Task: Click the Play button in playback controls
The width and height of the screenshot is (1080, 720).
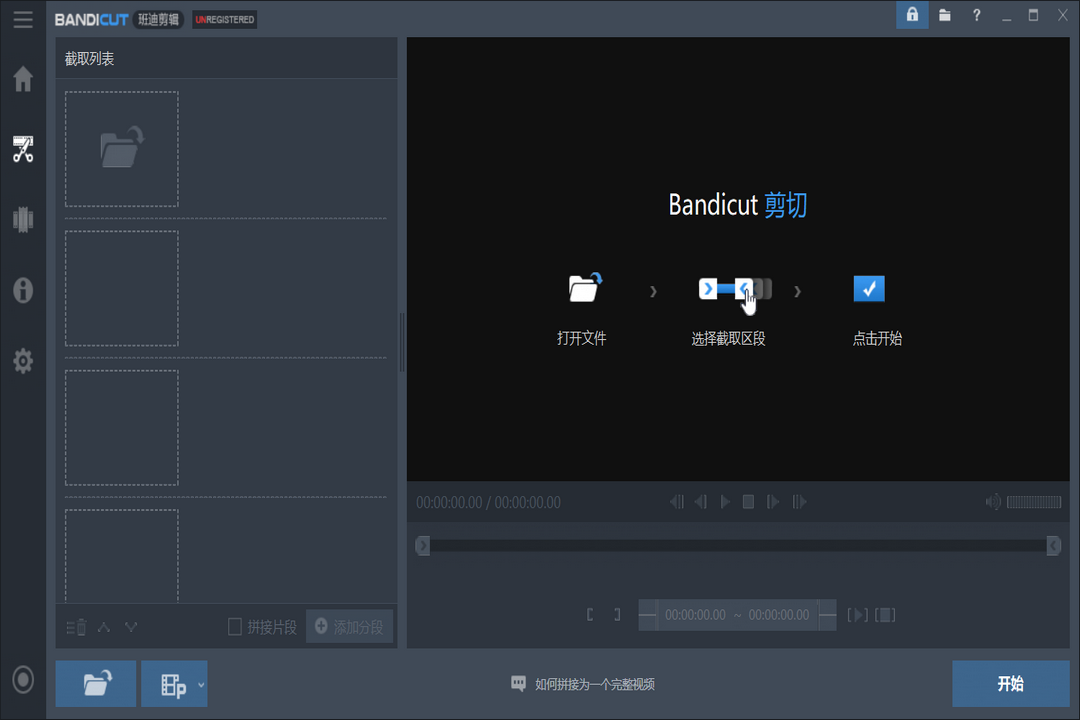Action: click(724, 502)
